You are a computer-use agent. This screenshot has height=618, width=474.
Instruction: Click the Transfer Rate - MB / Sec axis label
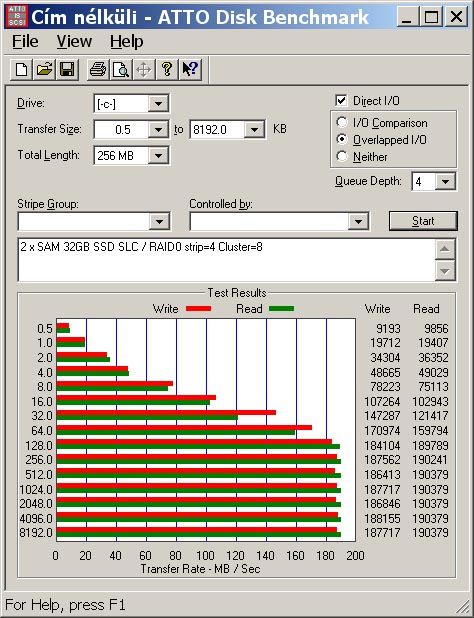click(200, 569)
